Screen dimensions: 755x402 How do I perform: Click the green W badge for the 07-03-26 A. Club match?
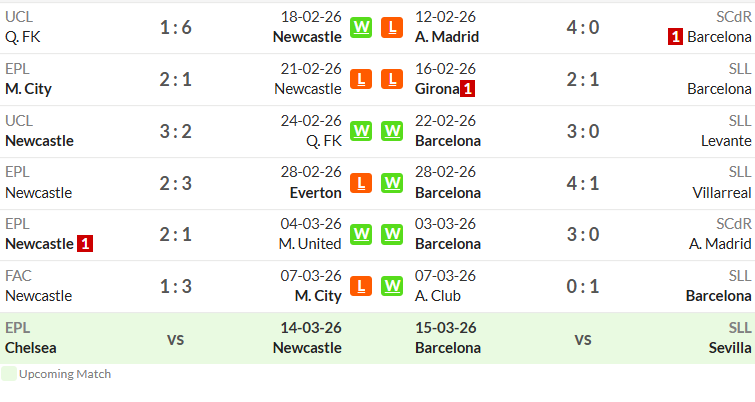tap(392, 286)
